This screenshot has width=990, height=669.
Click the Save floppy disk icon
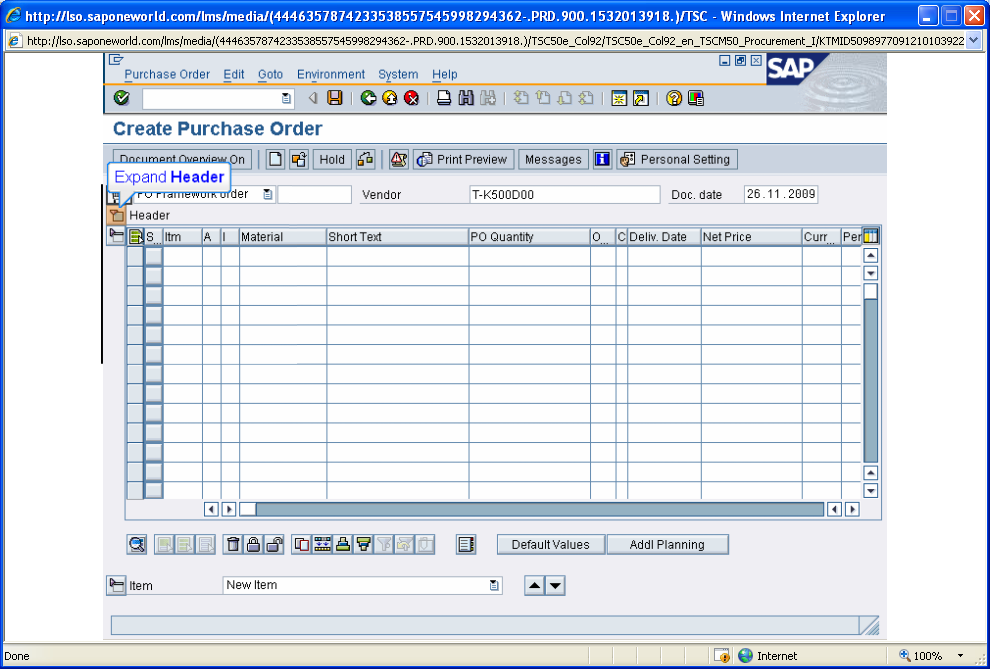335,98
